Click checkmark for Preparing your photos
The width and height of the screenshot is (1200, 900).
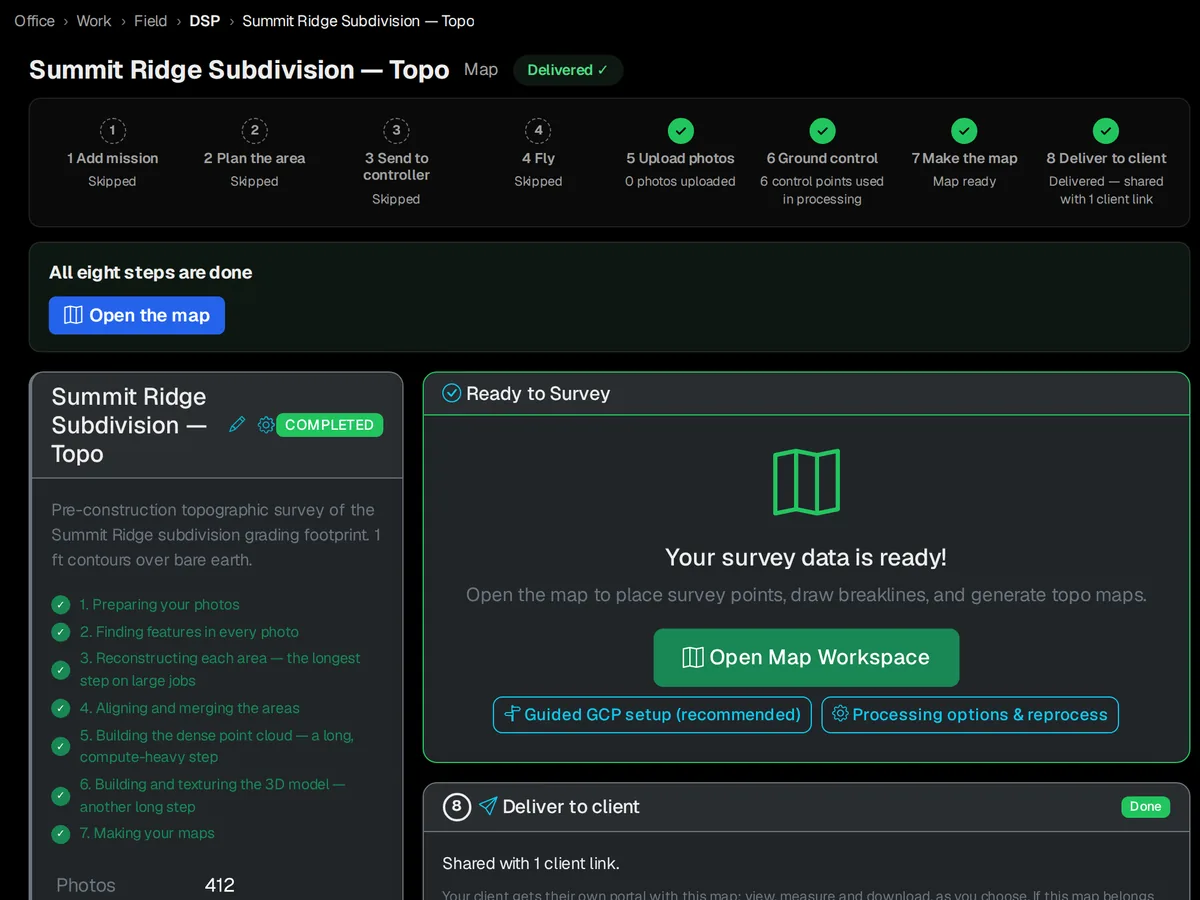pos(61,605)
